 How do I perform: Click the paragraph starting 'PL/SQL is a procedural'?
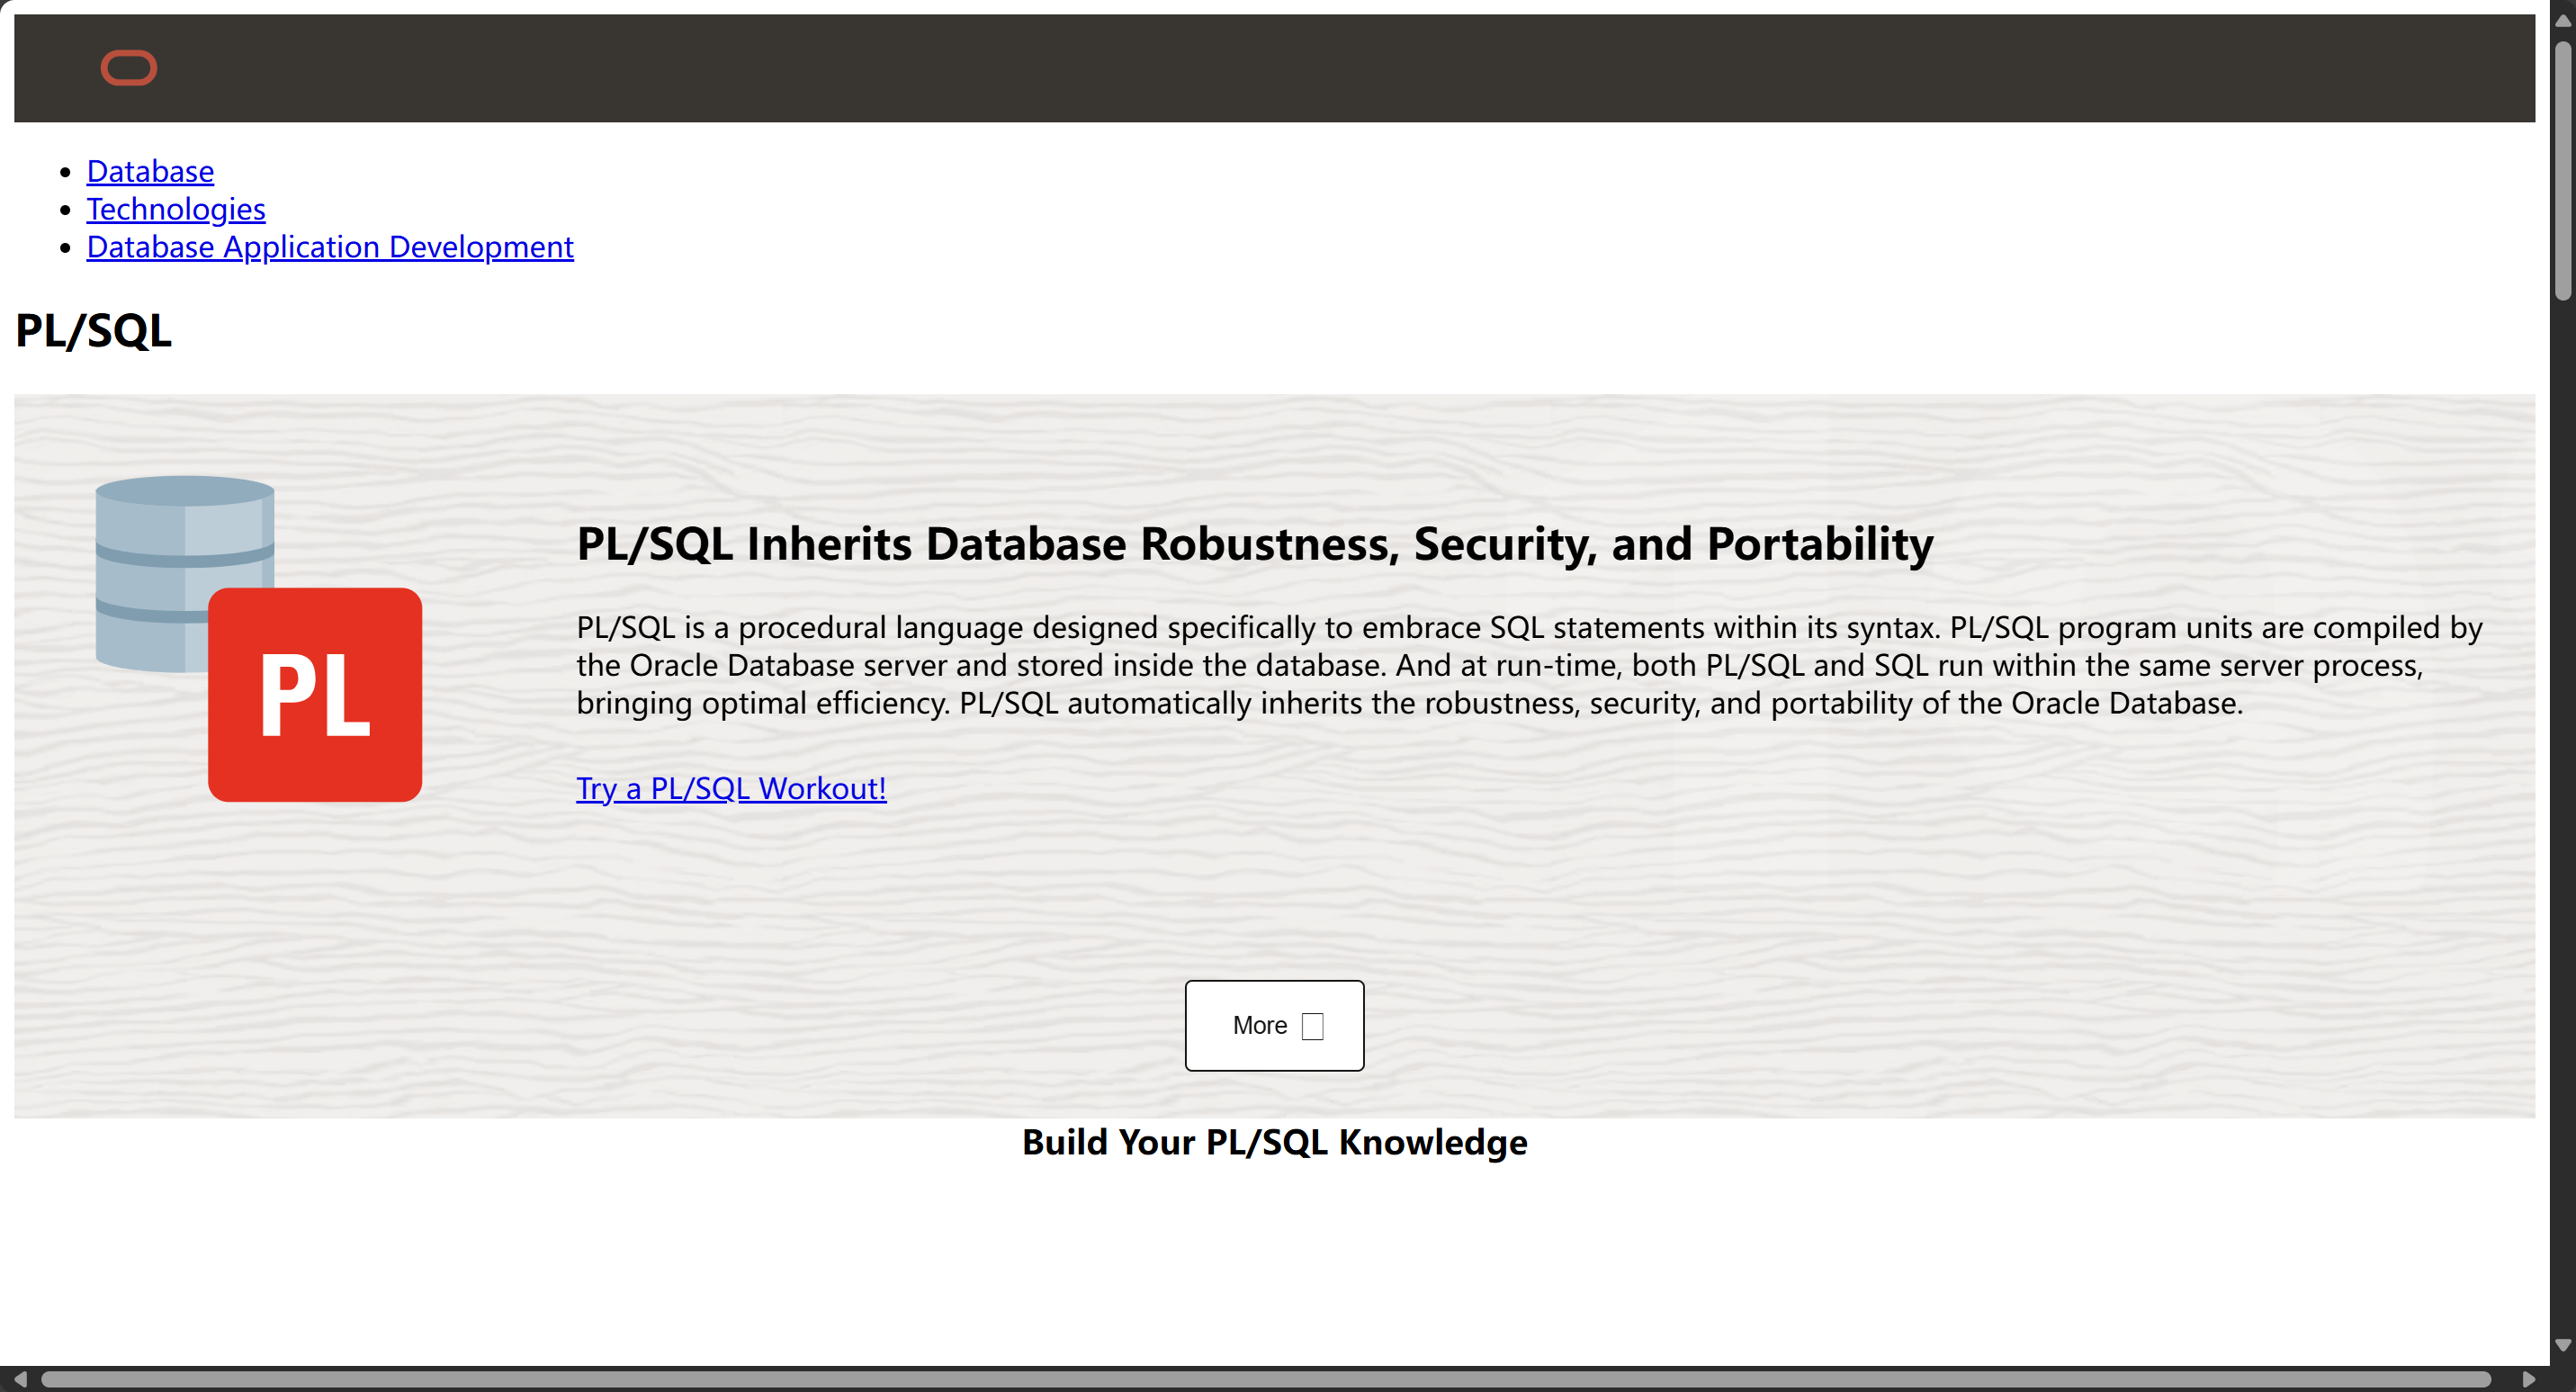click(x=1529, y=665)
